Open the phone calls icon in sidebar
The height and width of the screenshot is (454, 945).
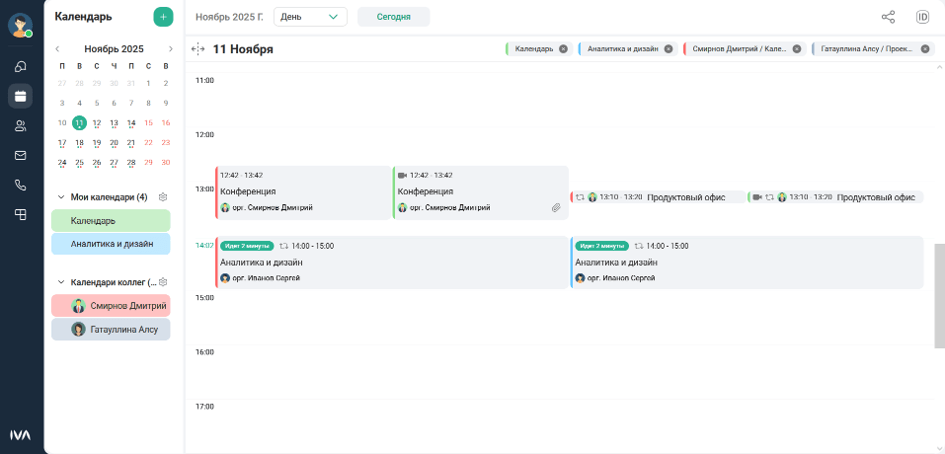click(x=20, y=185)
